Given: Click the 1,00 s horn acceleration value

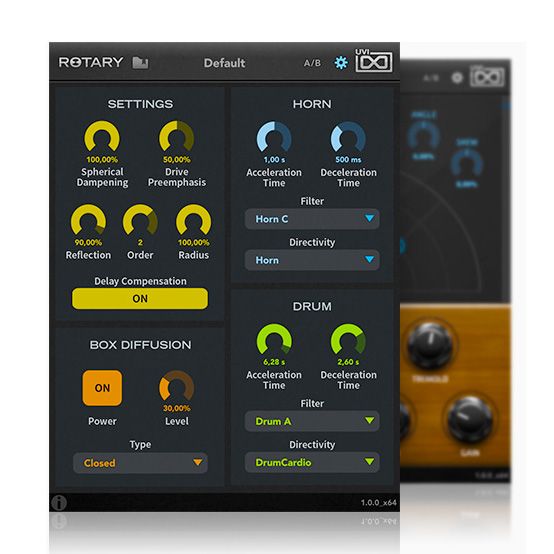Looking at the screenshot, I should point(274,160).
